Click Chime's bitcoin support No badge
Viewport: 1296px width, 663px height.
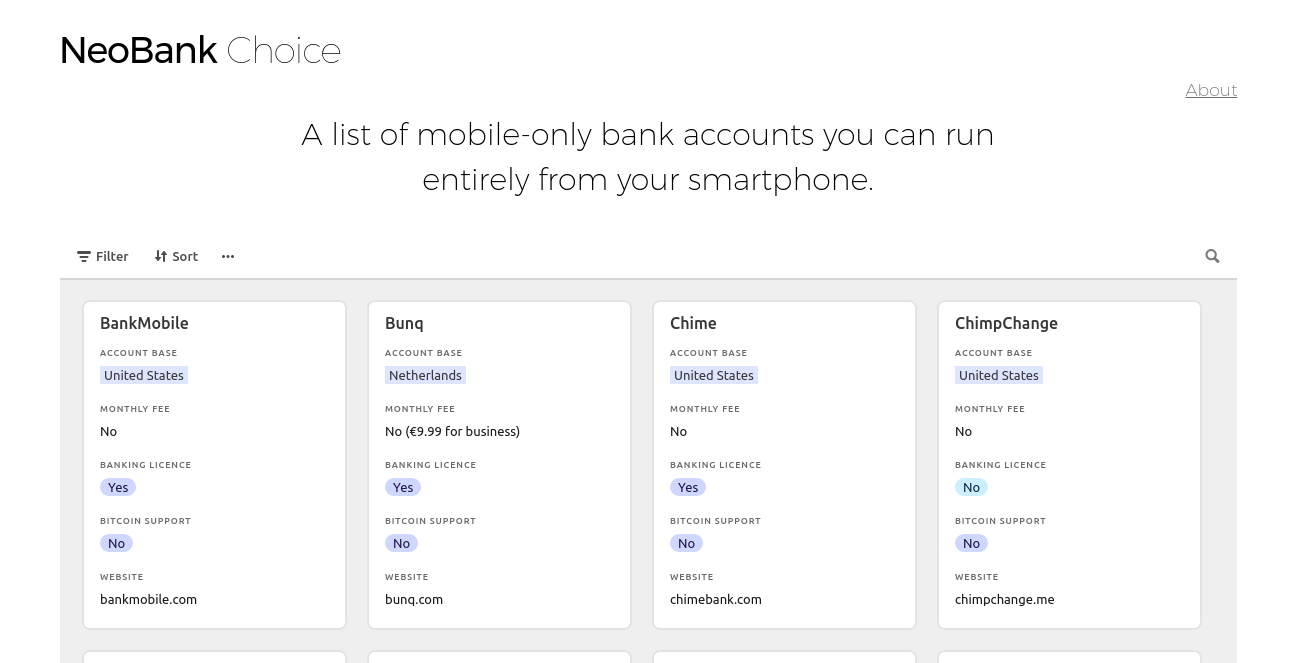click(x=686, y=543)
